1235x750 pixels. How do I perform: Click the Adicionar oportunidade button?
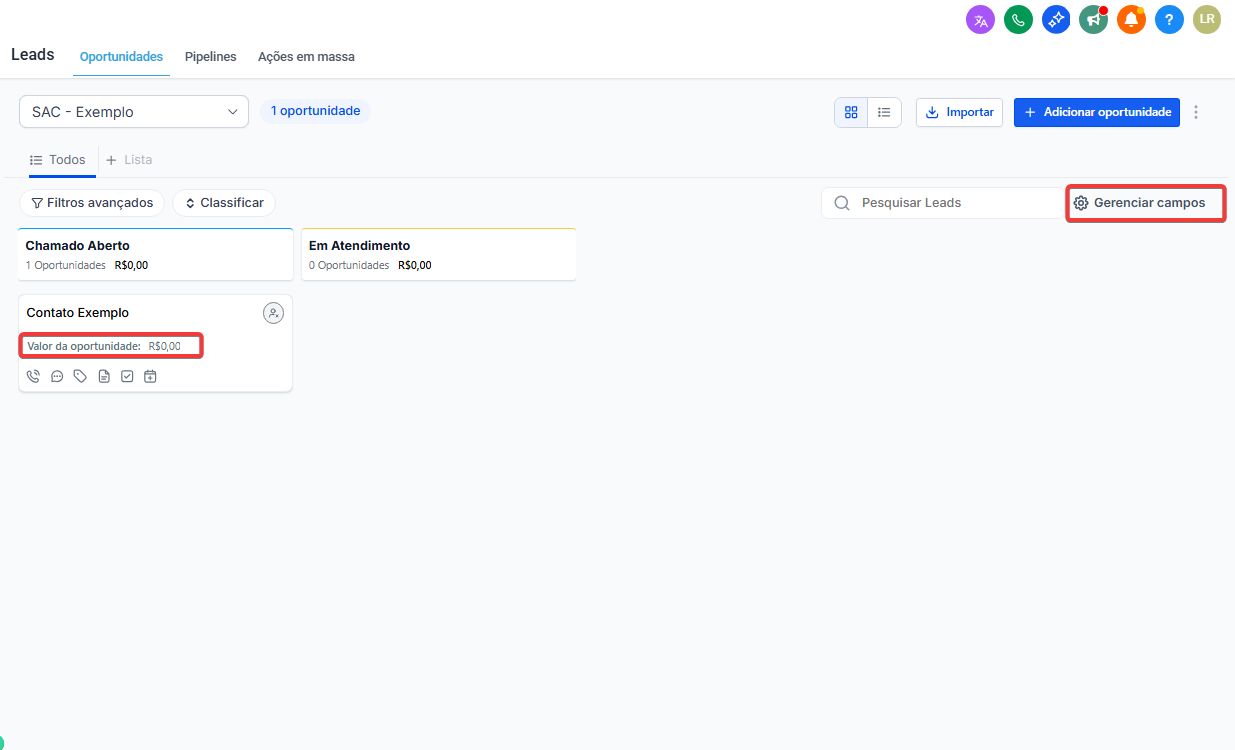1096,113
